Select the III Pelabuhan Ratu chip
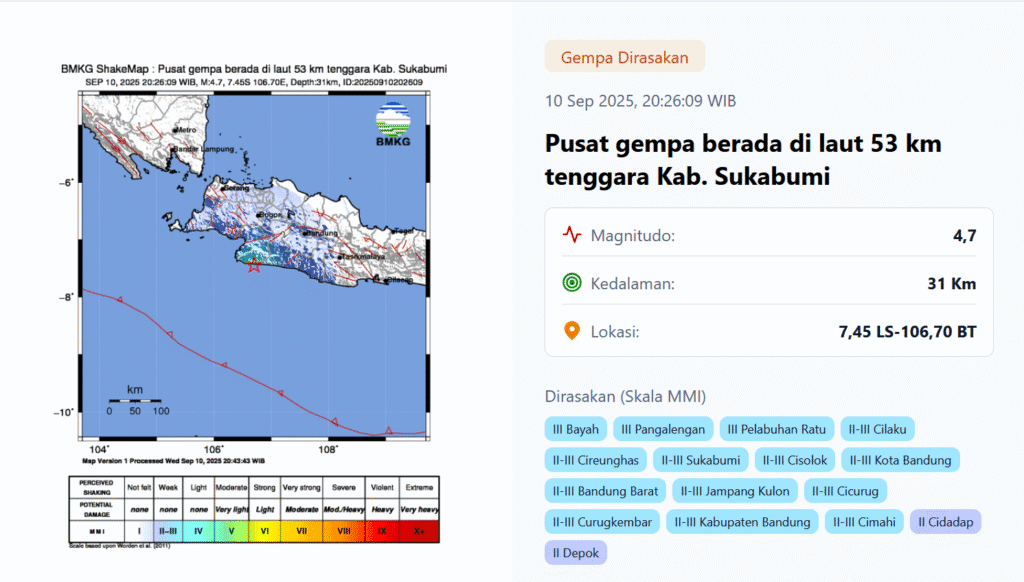This screenshot has width=1024, height=582. point(776,429)
